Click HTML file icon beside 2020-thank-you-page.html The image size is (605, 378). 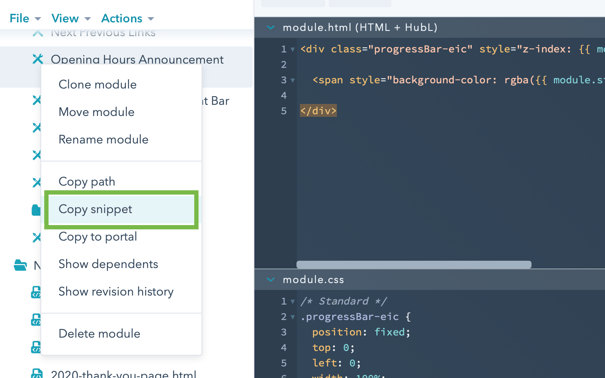(37, 374)
